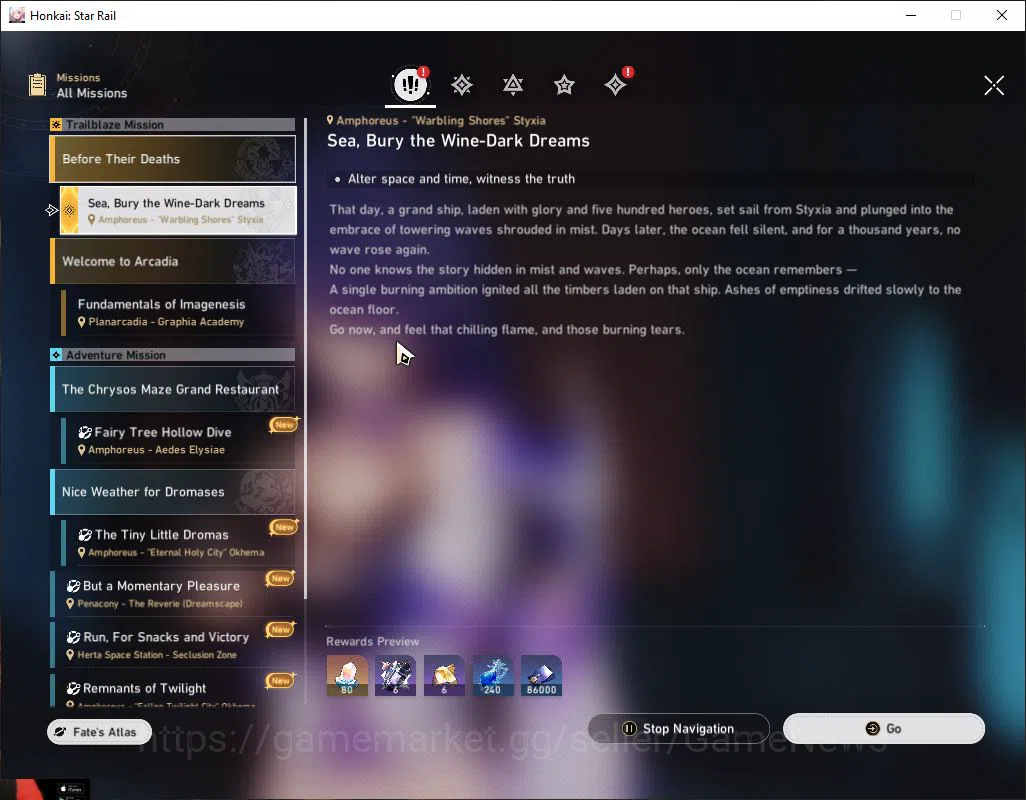This screenshot has height=800, width=1026.
Task: Click the location pin for Amphoreus - Aedes Elysiae
Action: (82, 450)
